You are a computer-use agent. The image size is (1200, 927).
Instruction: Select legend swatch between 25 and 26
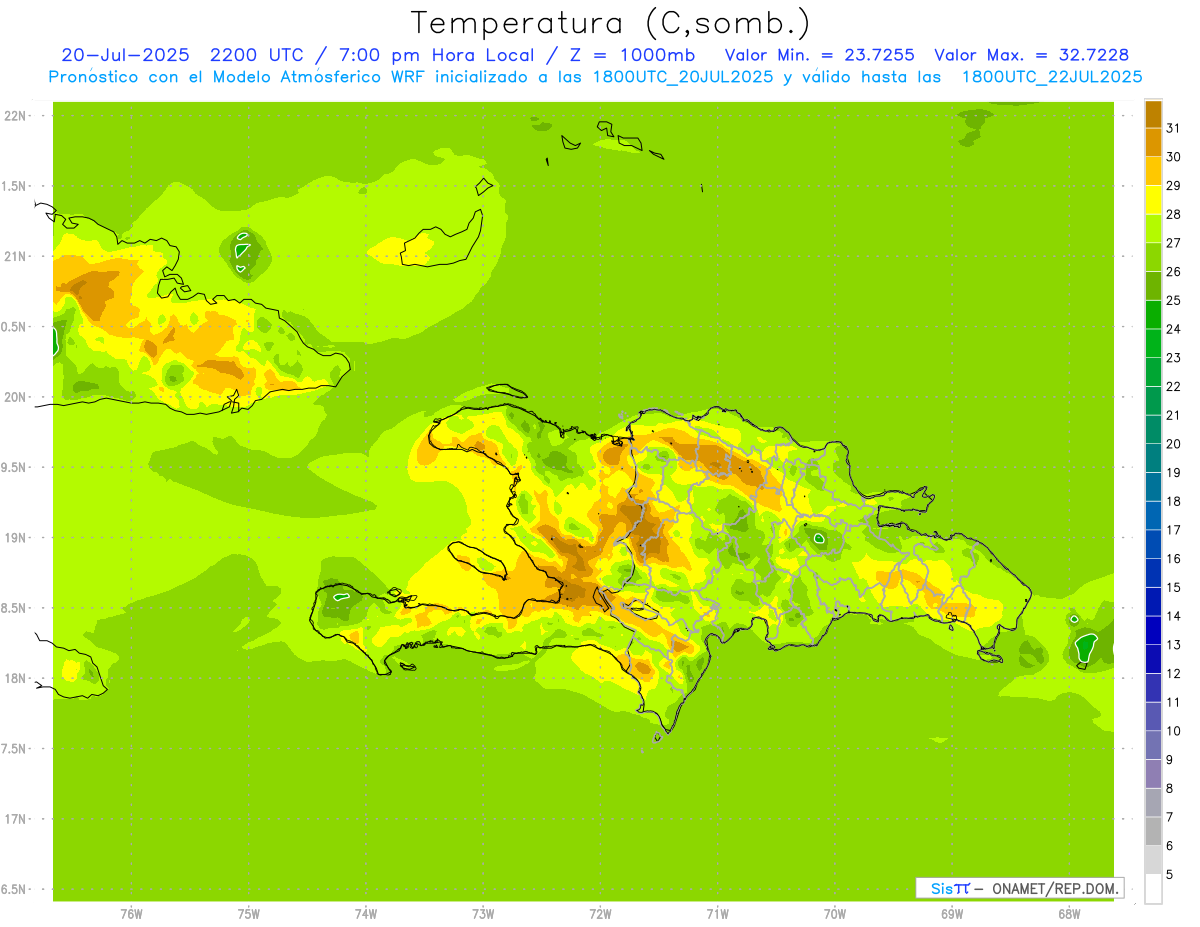tap(1153, 286)
